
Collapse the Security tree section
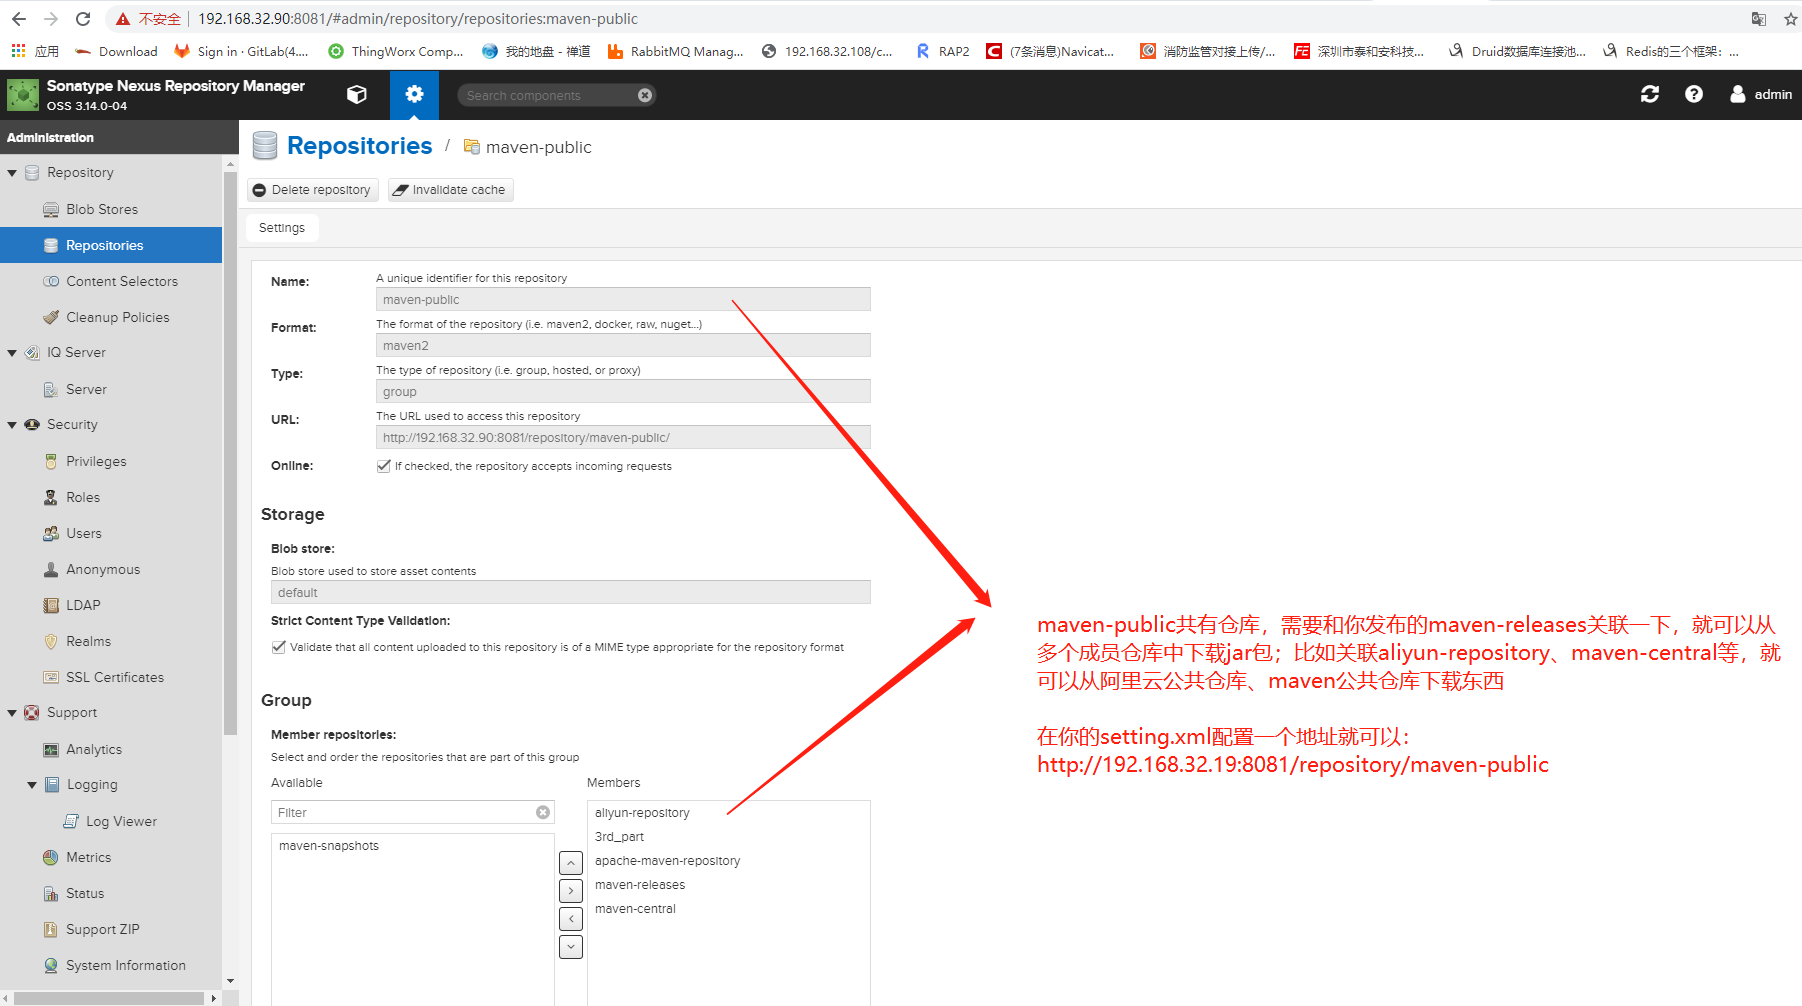click(x=12, y=425)
